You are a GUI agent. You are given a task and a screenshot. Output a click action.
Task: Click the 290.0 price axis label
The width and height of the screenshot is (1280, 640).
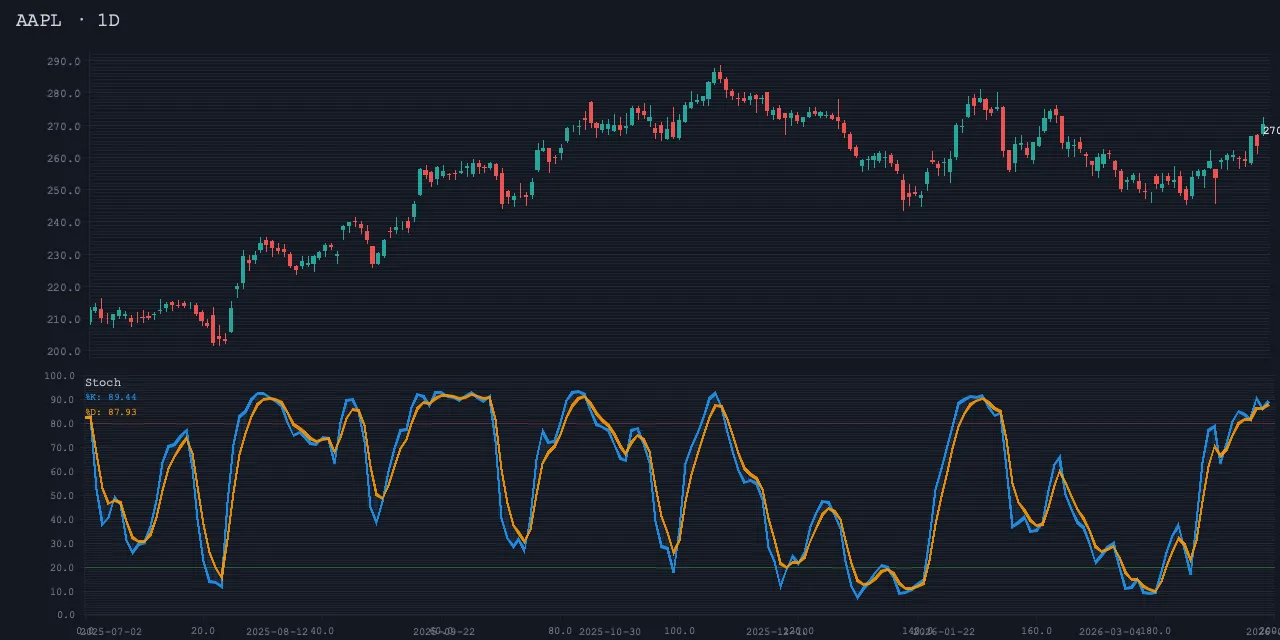pos(63,62)
